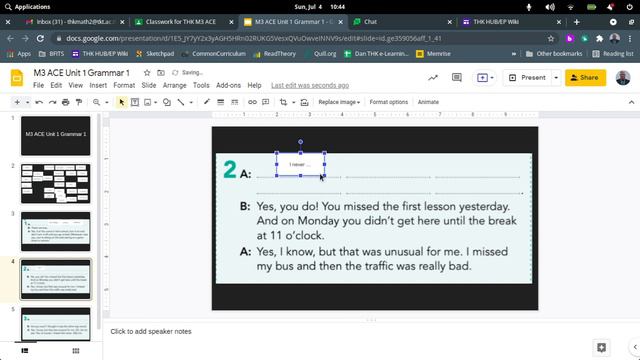This screenshot has width=640, height=360.
Task: Select slide 1 thumbnail titled M3 ACE Unit 1 Grammar 1
Action: pos(56,136)
